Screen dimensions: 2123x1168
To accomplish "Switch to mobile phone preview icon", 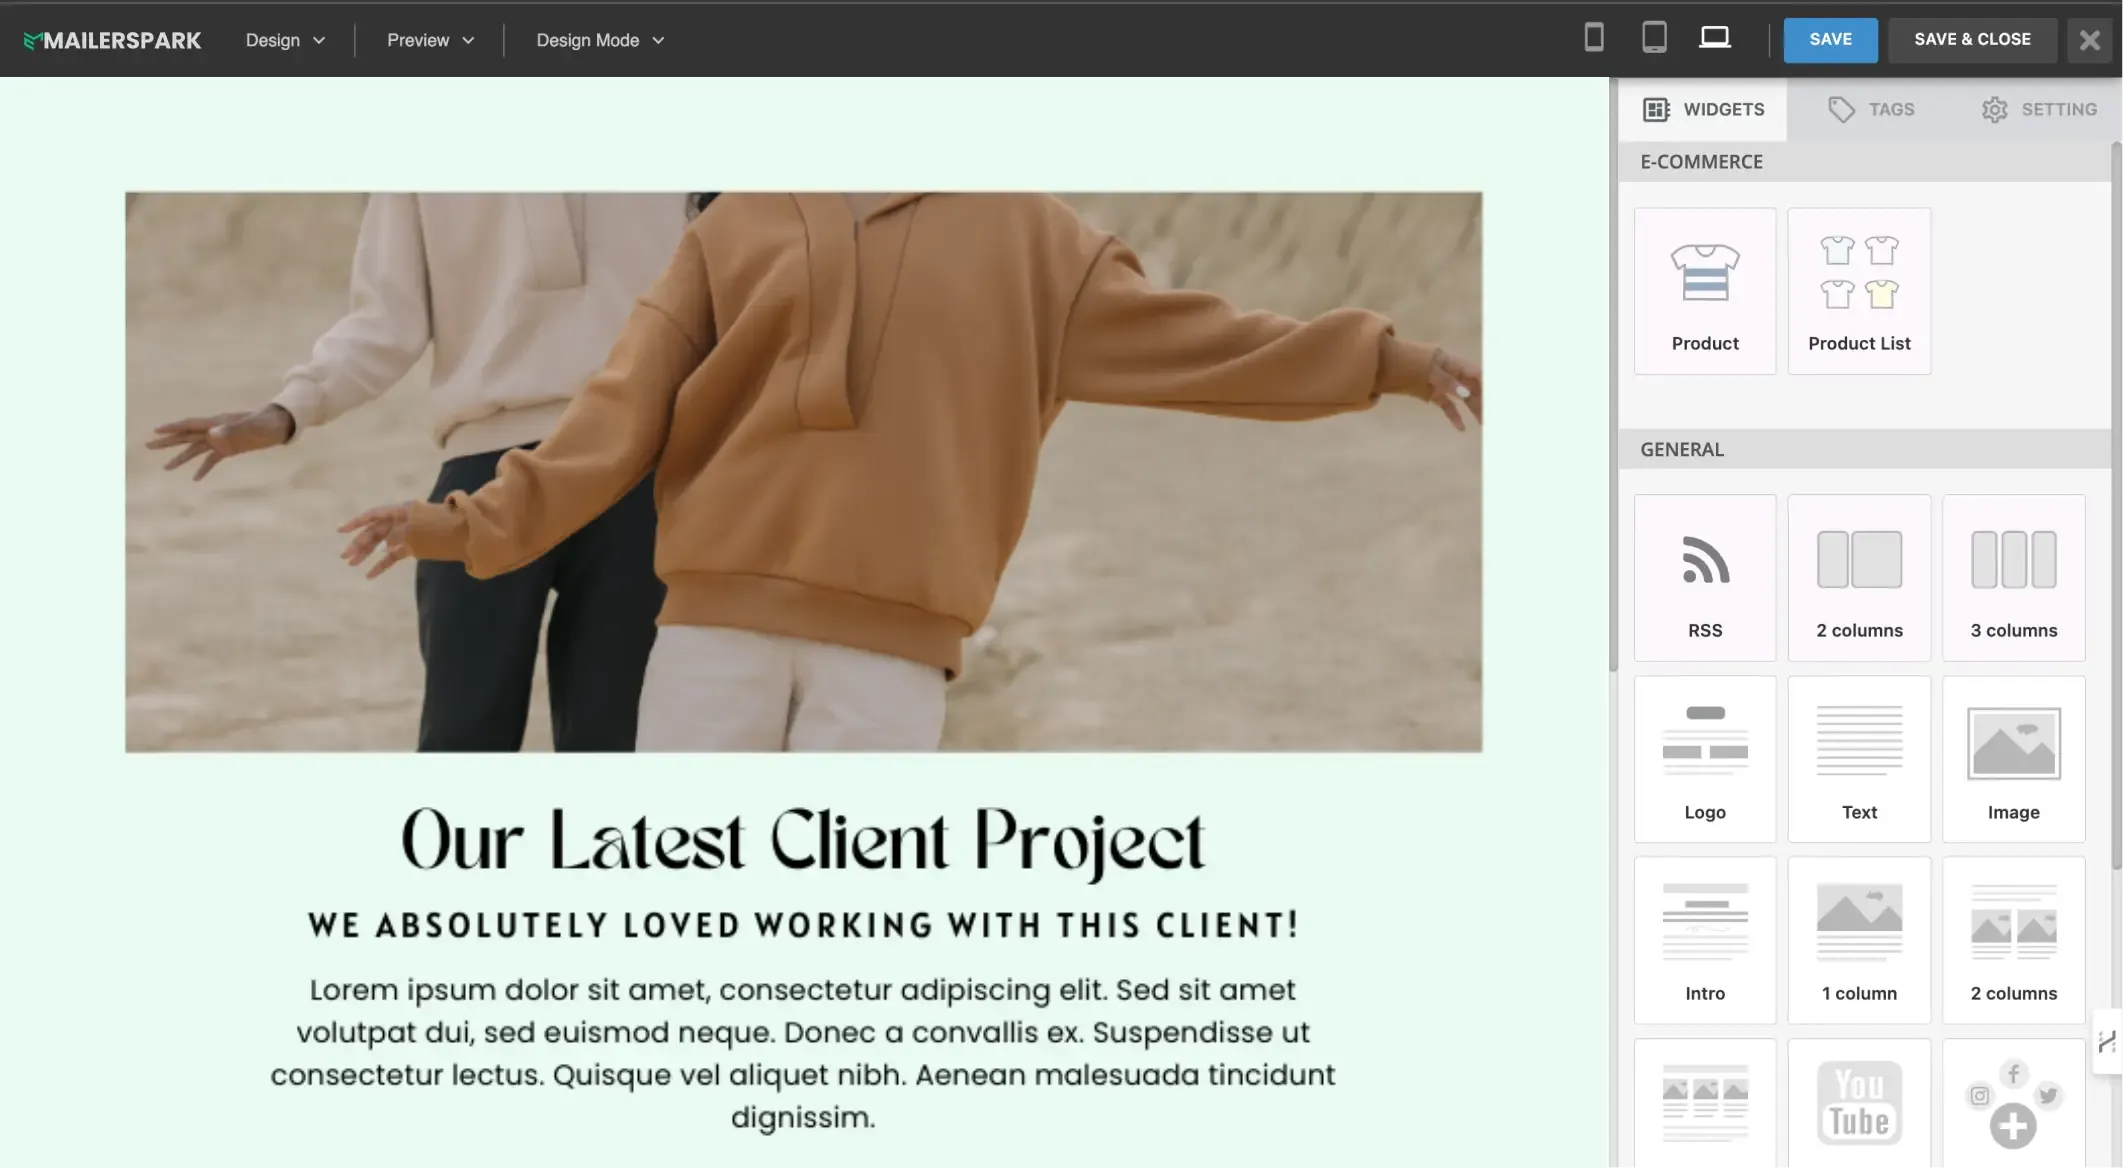I will (x=1594, y=38).
